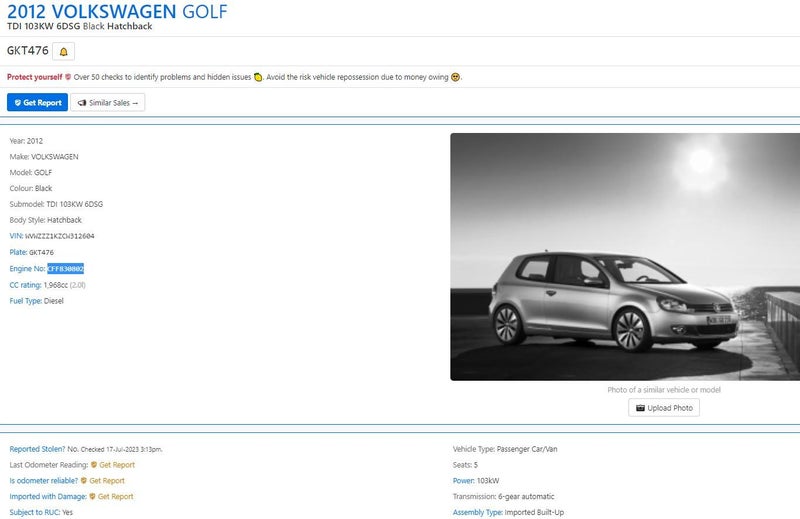This screenshot has height=519, width=800.
Task: Click the lemon emoji icon in warning line
Action: pyautogui.click(x=258, y=77)
